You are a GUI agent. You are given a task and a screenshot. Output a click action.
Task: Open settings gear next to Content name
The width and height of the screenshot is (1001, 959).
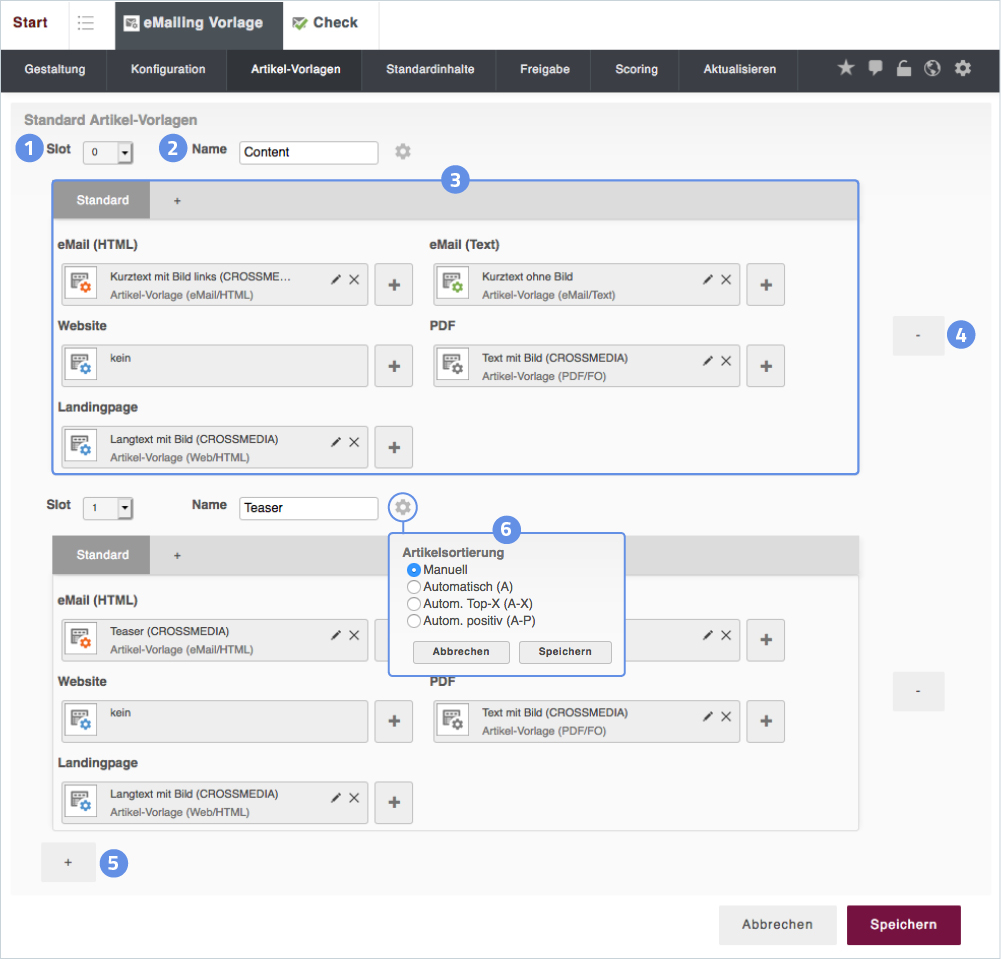point(402,152)
